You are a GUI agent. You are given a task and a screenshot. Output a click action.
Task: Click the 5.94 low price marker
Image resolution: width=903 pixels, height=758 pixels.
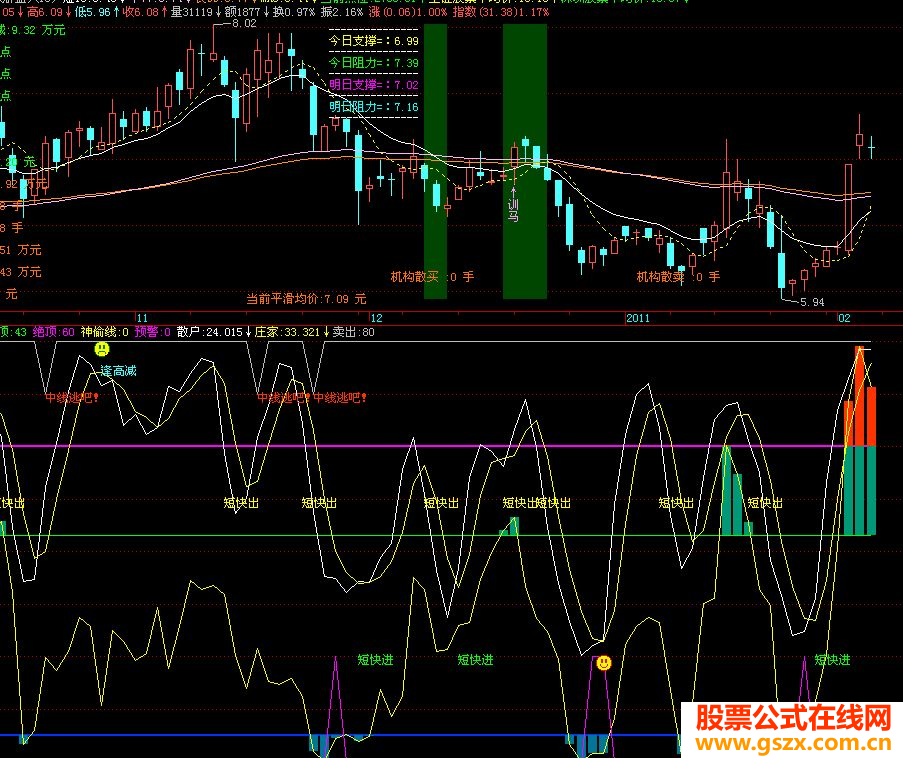[812, 302]
